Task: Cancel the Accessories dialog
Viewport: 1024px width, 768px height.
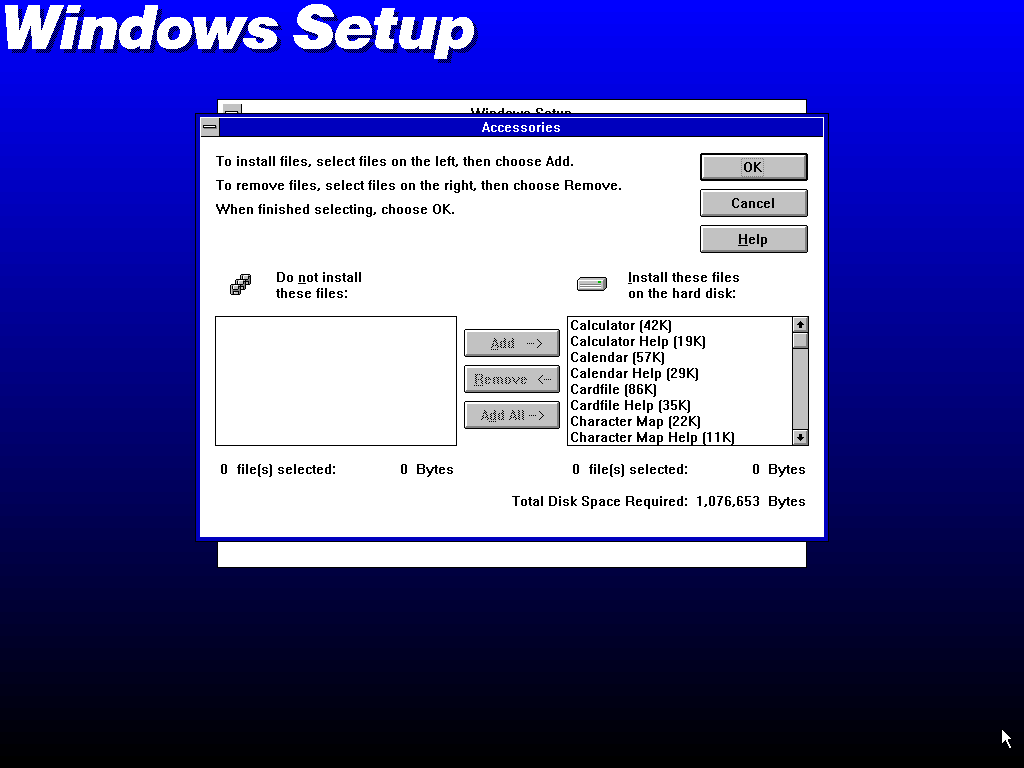Action: [x=753, y=203]
